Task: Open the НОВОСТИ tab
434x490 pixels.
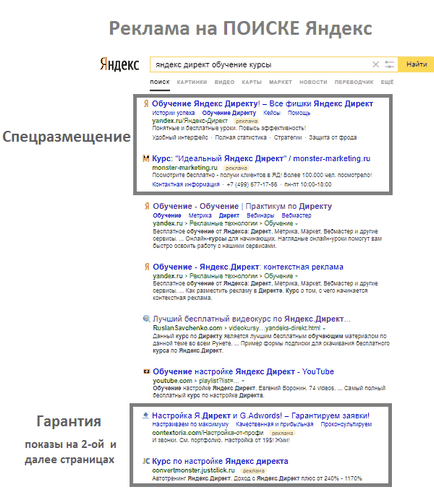Action: click(x=313, y=82)
